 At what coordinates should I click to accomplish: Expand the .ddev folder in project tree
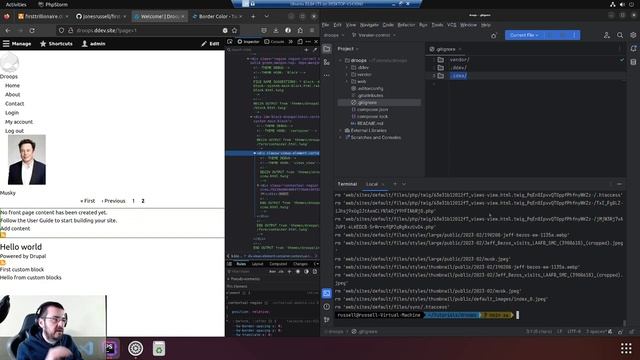pyautogui.click(x=347, y=67)
